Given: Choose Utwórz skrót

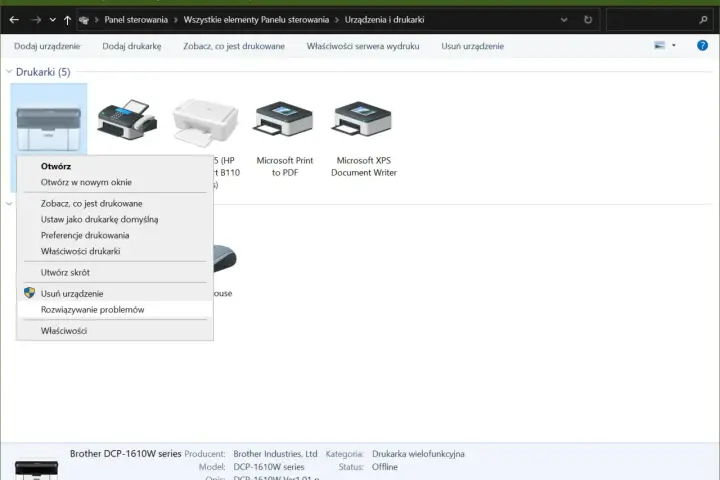Looking at the screenshot, I should [115, 272].
